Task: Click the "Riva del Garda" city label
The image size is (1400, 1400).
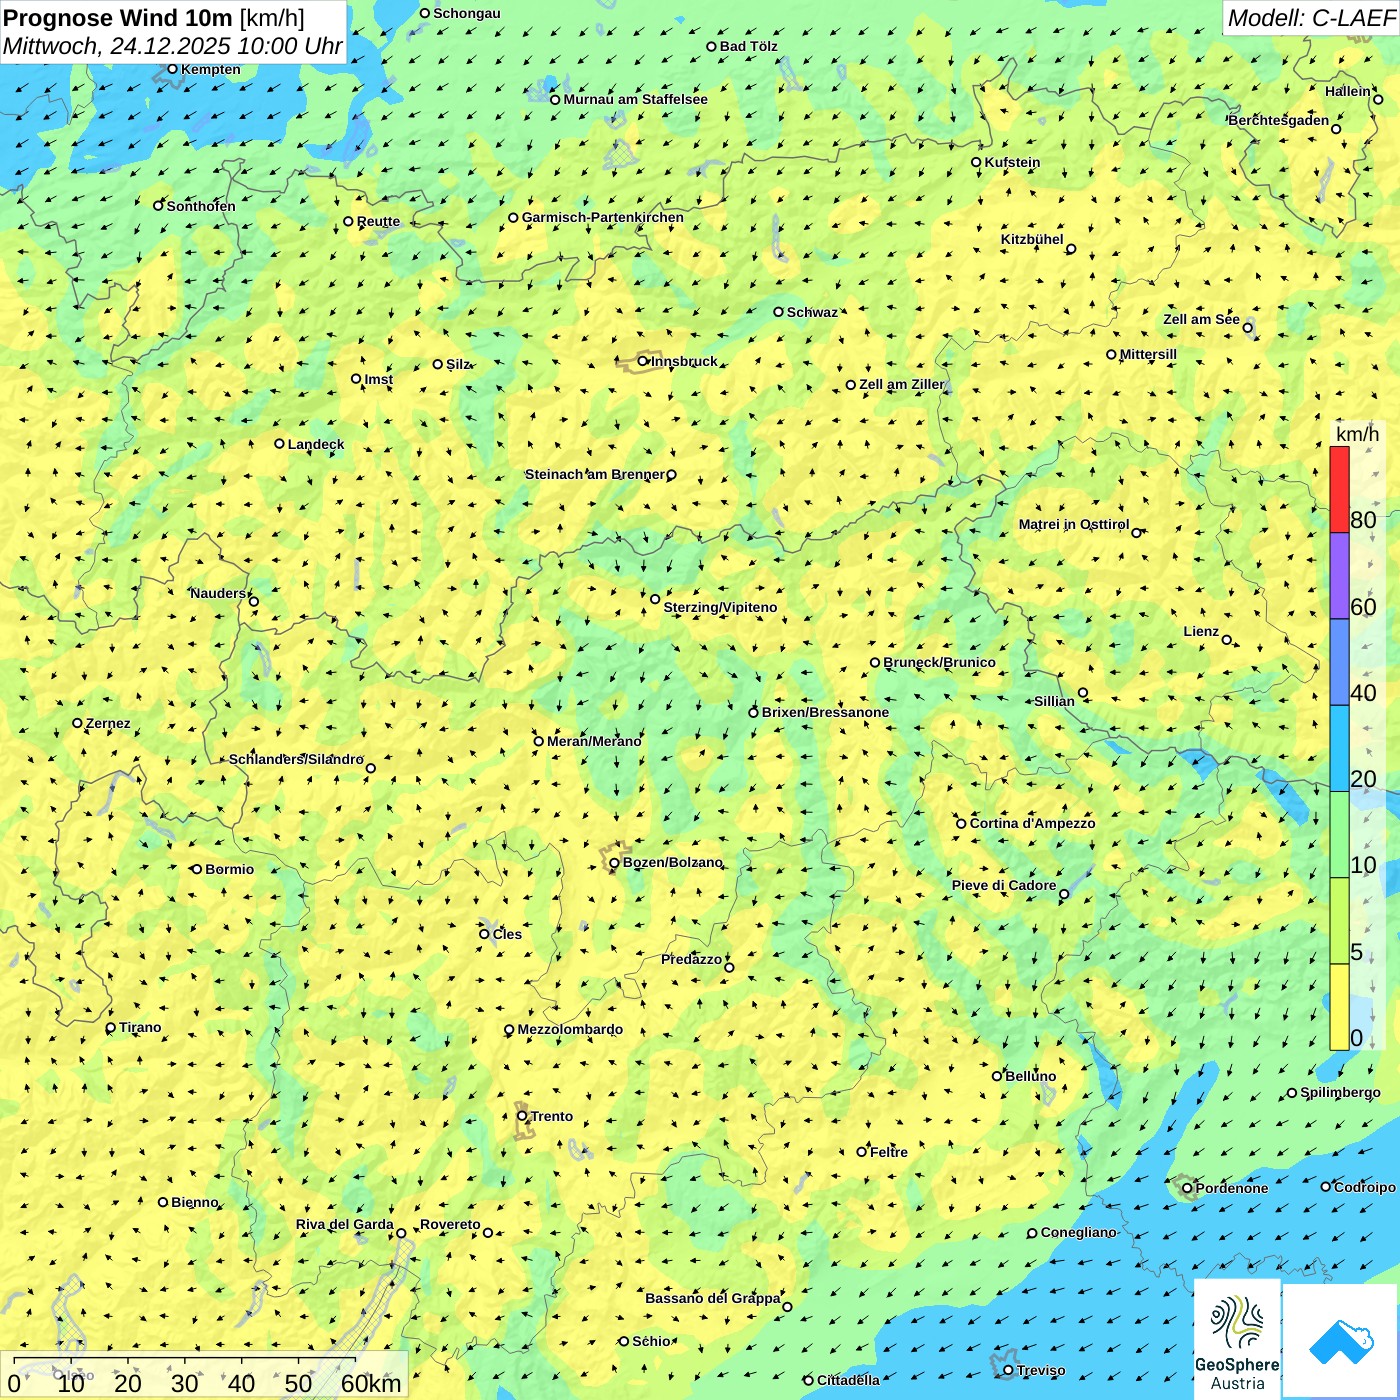Action: click(345, 1224)
